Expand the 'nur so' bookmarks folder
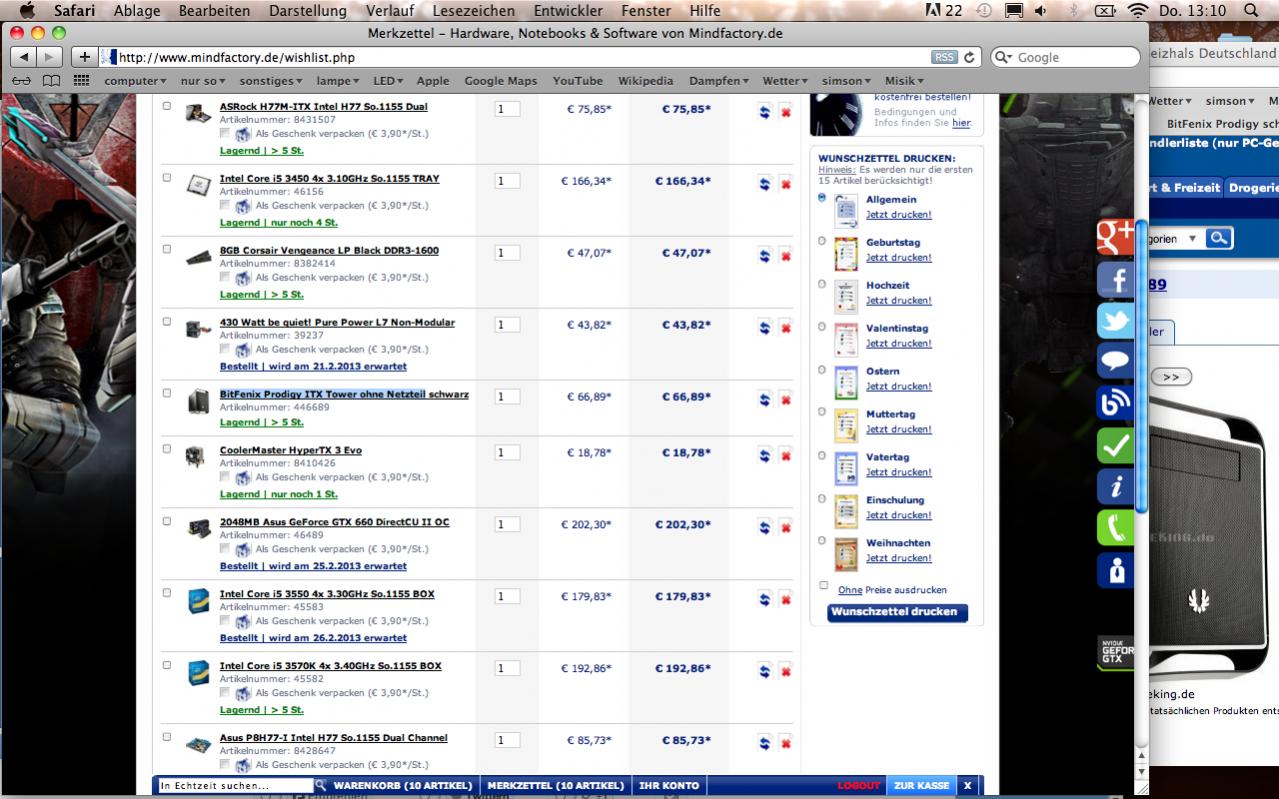Viewport: 1279px width, 799px height. (x=203, y=81)
